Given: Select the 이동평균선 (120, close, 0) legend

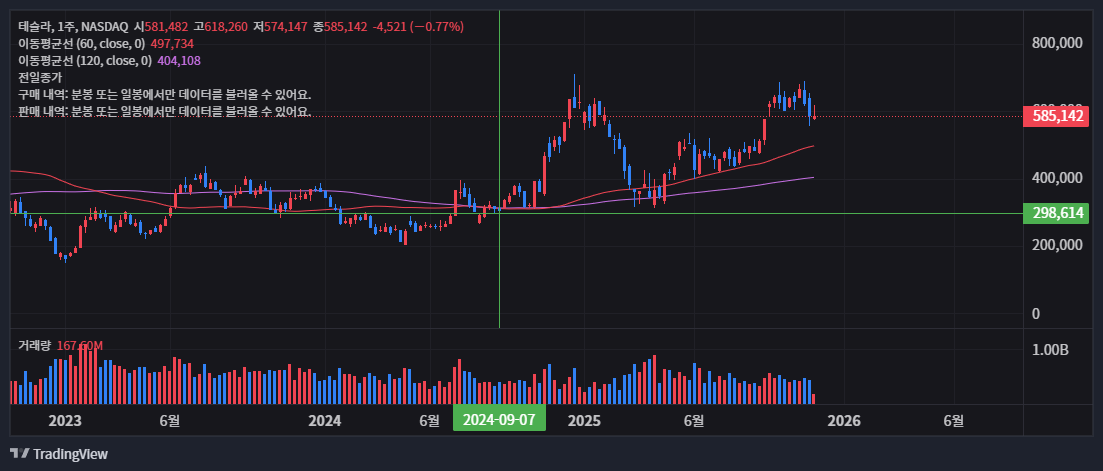Looking at the screenshot, I should click(x=84, y=61).
